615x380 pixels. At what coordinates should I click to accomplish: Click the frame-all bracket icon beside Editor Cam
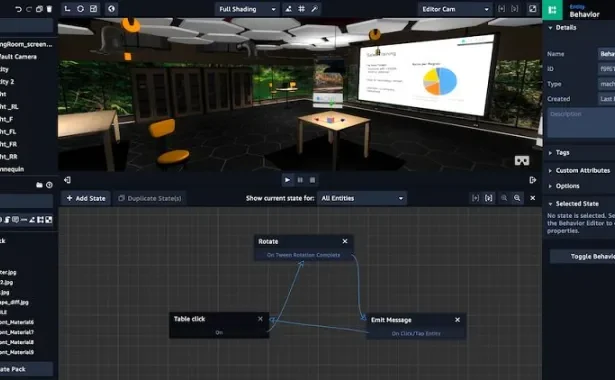pyautogui.click(x=501, y=9)
